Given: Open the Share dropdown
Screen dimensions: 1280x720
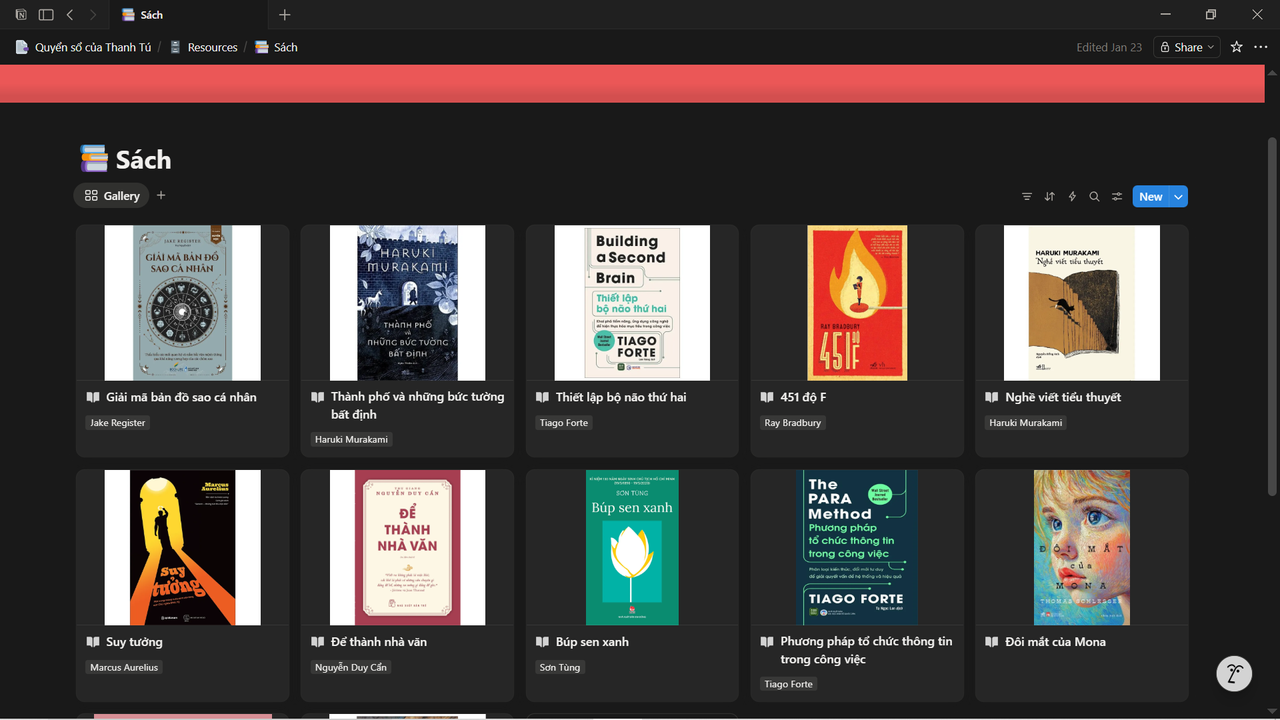Looking at the screenshot, I should [1187, 47].
